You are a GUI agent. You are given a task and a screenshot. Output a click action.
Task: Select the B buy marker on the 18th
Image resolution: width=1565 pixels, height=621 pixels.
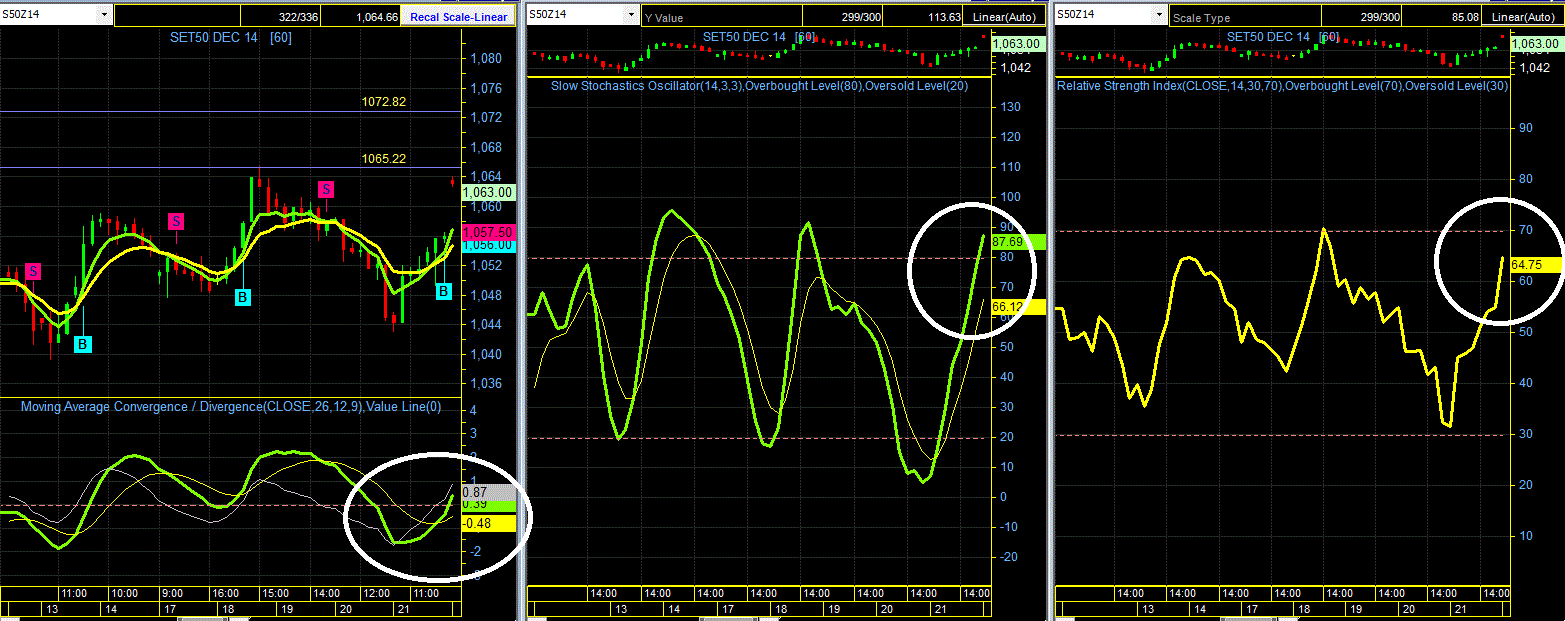point(243,297)
